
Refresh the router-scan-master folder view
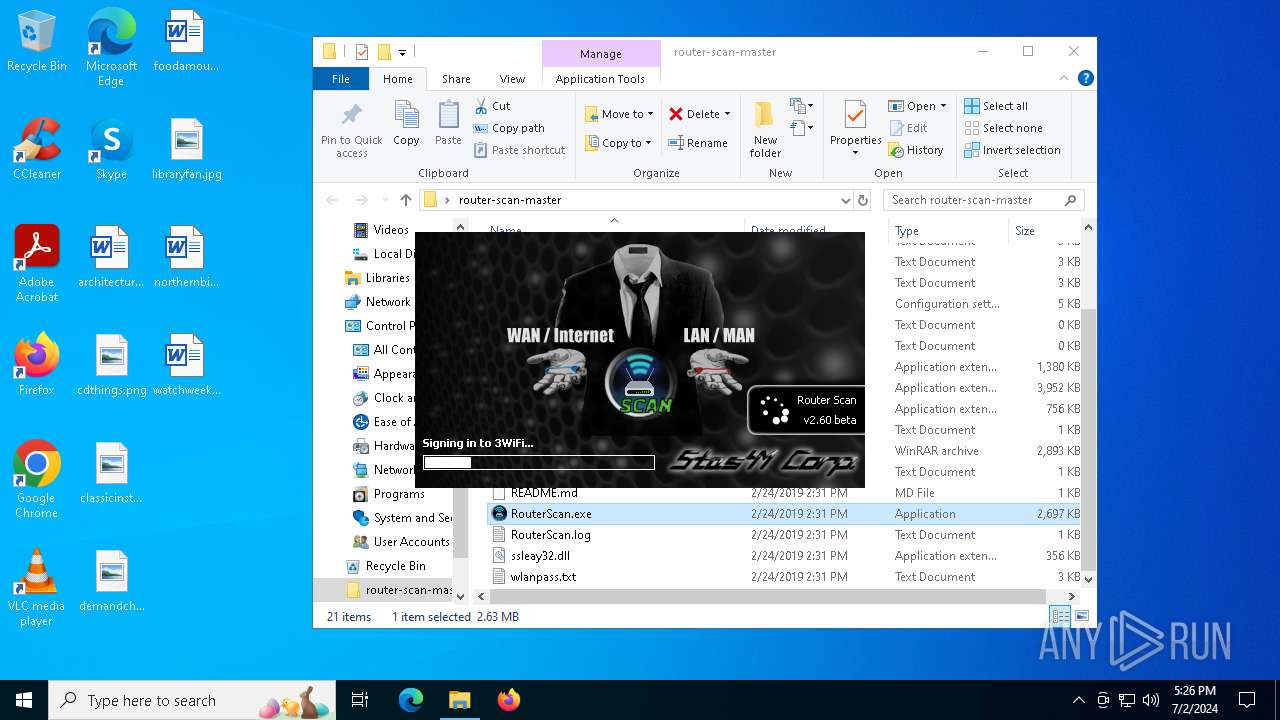pos(864,200)
